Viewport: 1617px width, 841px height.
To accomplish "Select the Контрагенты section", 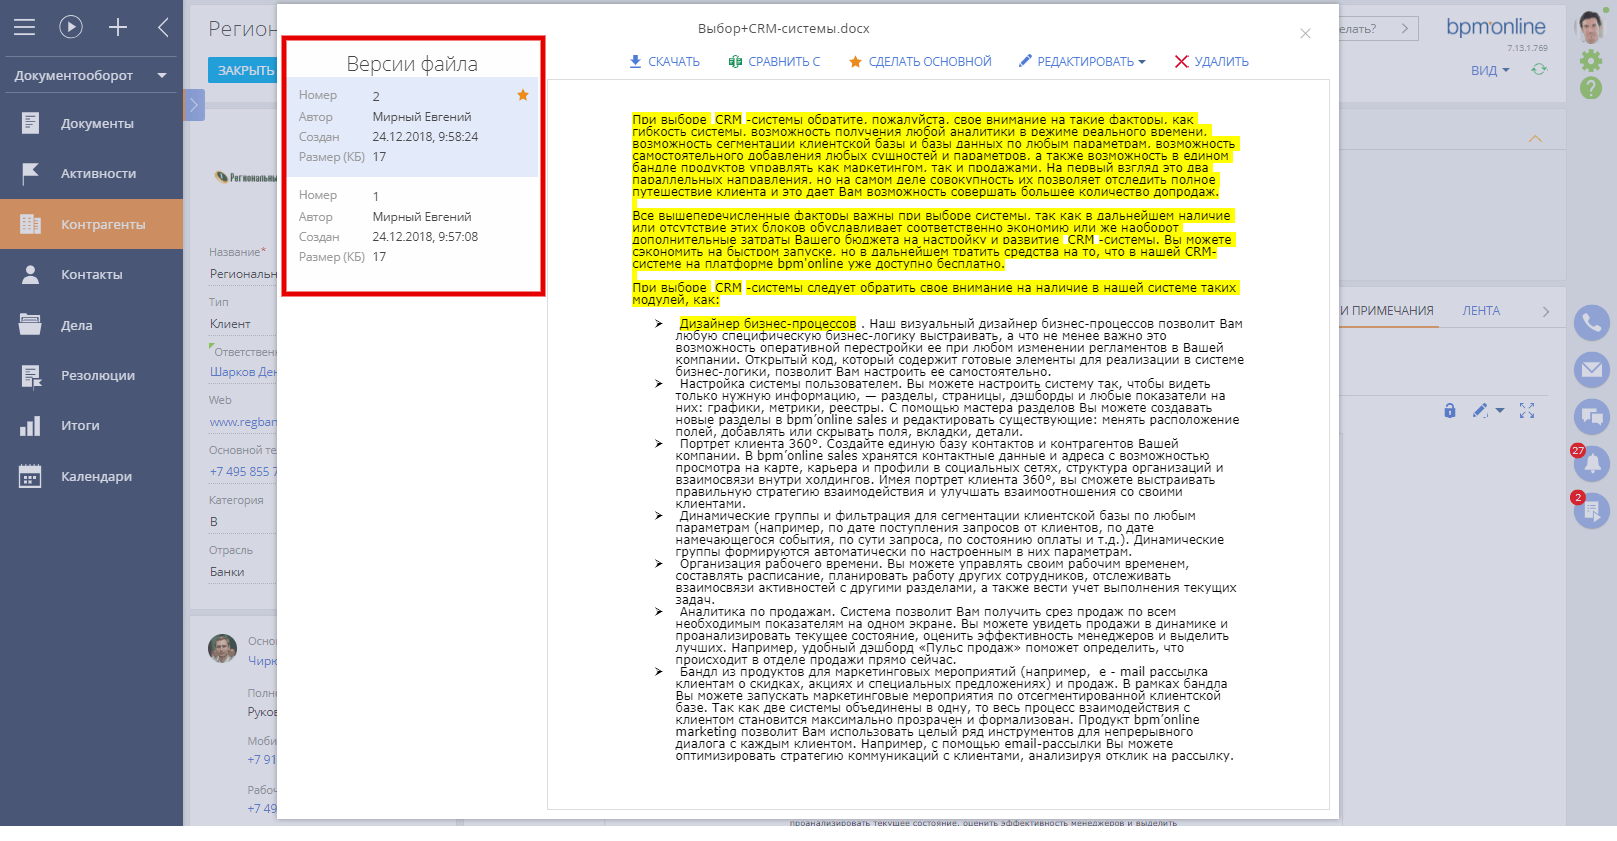I will [x=91, y=224].
